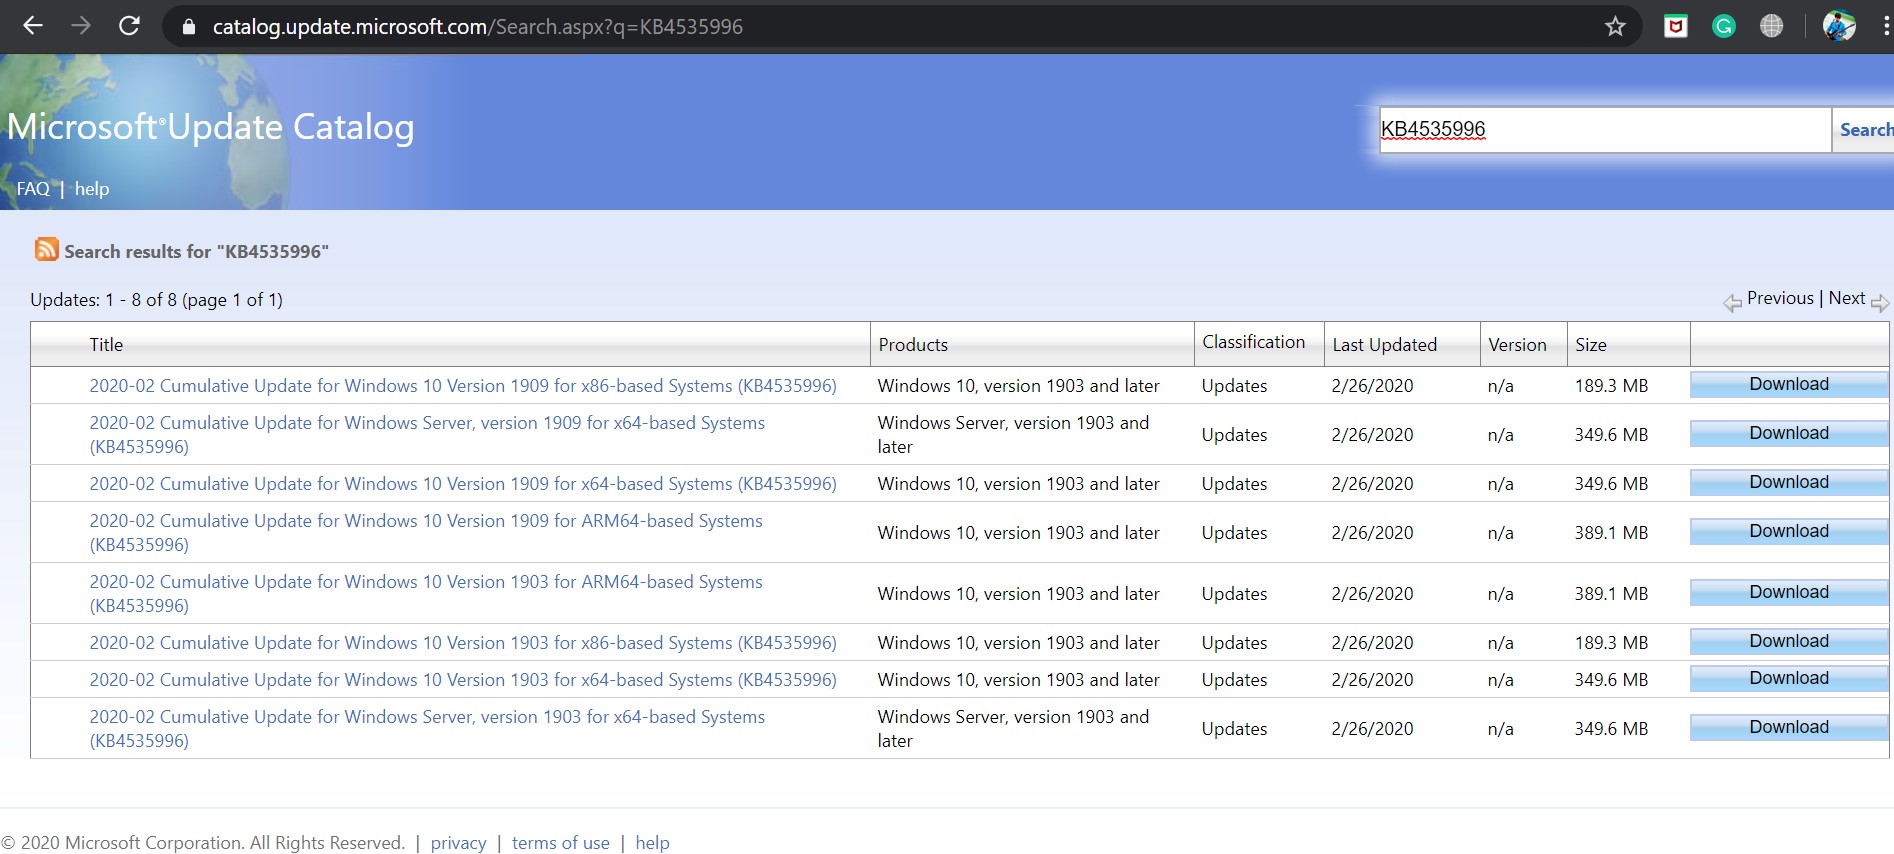Screen dimensions: 1894x854
Task: Open the Grammarly extension icon
Action: click(x=1723, y=27)
